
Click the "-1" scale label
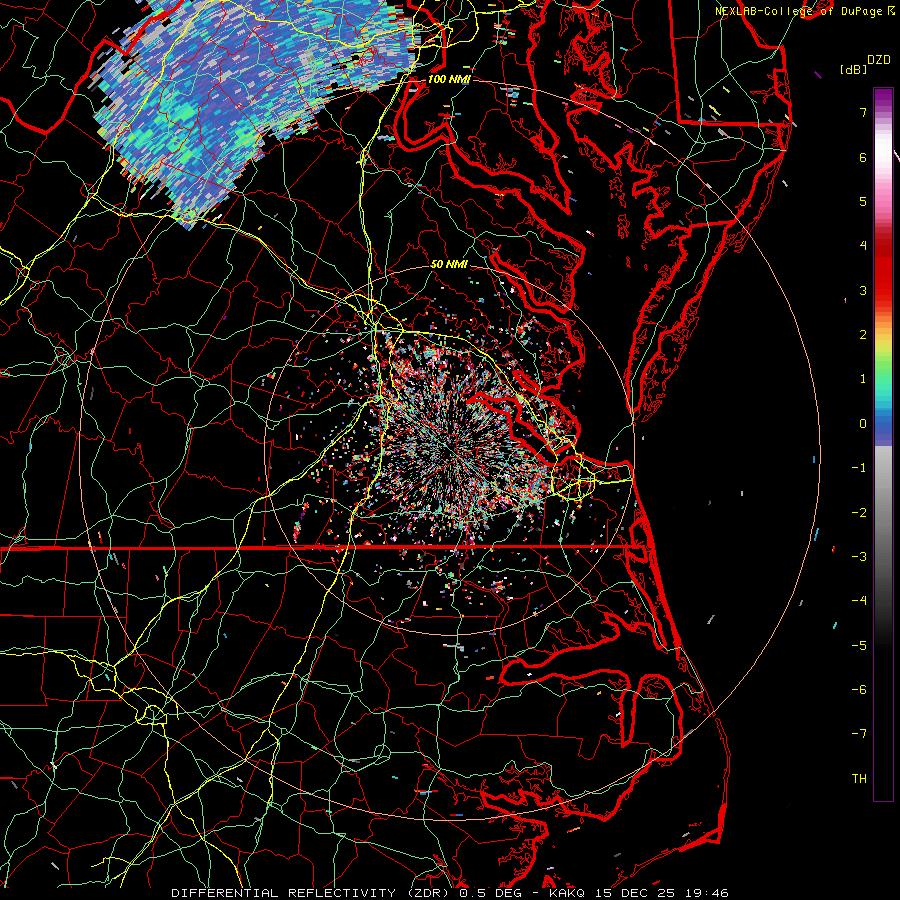[859, 468]
